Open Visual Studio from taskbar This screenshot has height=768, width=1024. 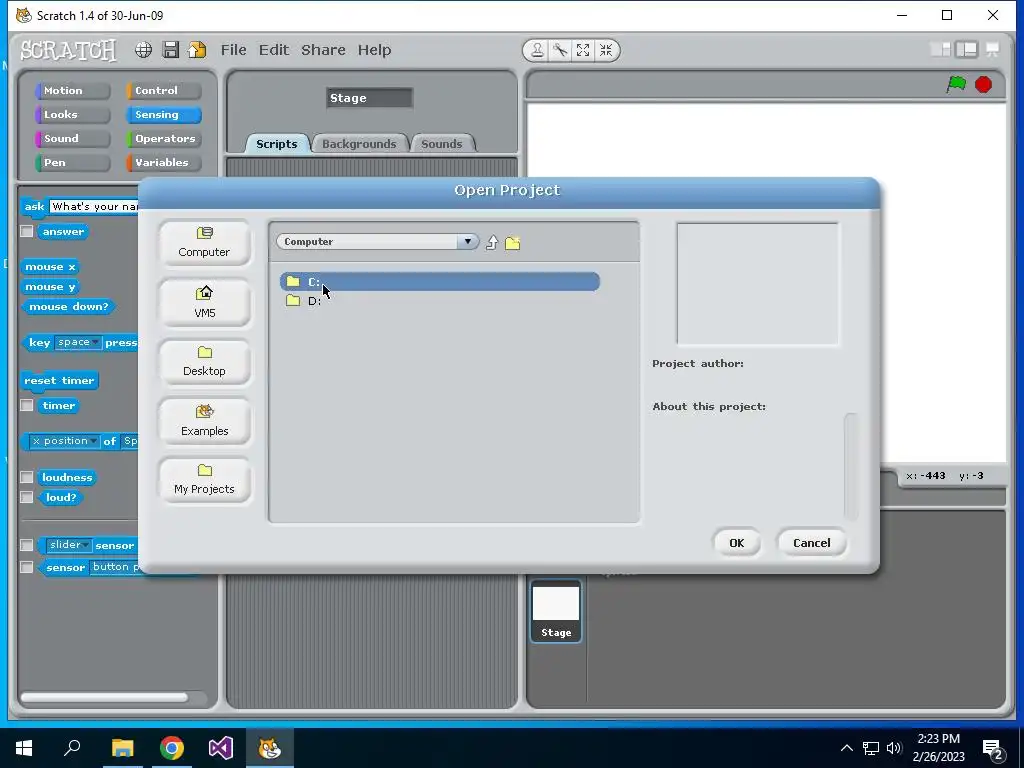tap(221, 748)
